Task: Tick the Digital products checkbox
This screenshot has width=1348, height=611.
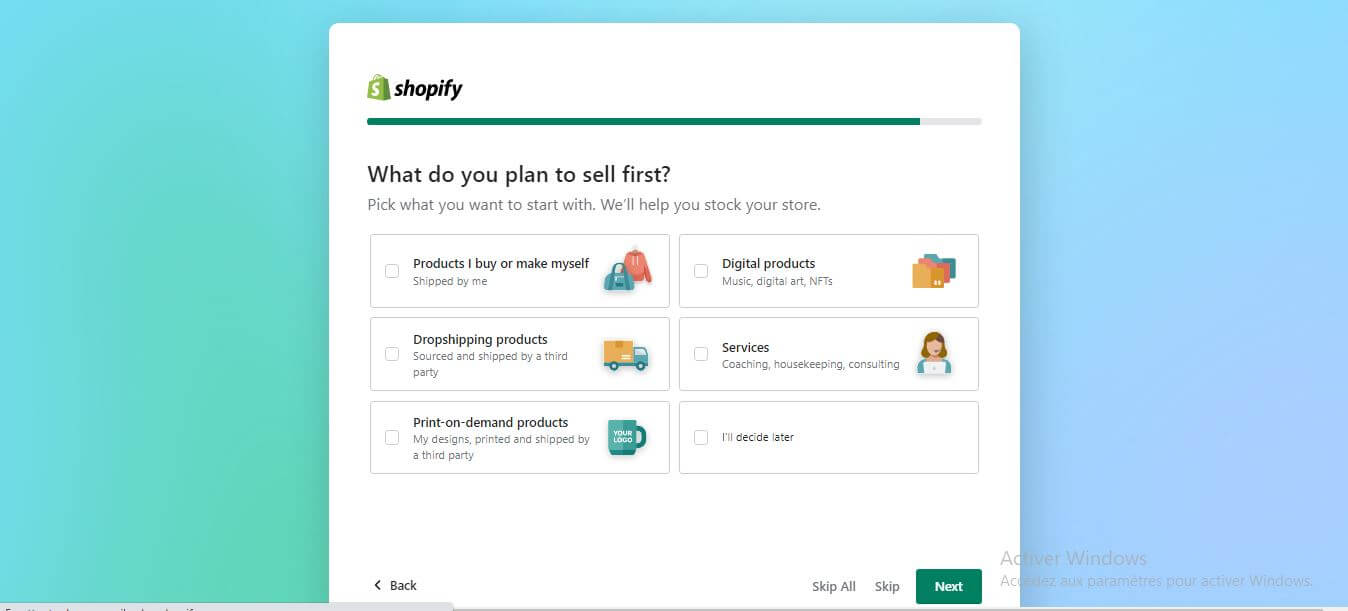Action: [x=701, y=271]
